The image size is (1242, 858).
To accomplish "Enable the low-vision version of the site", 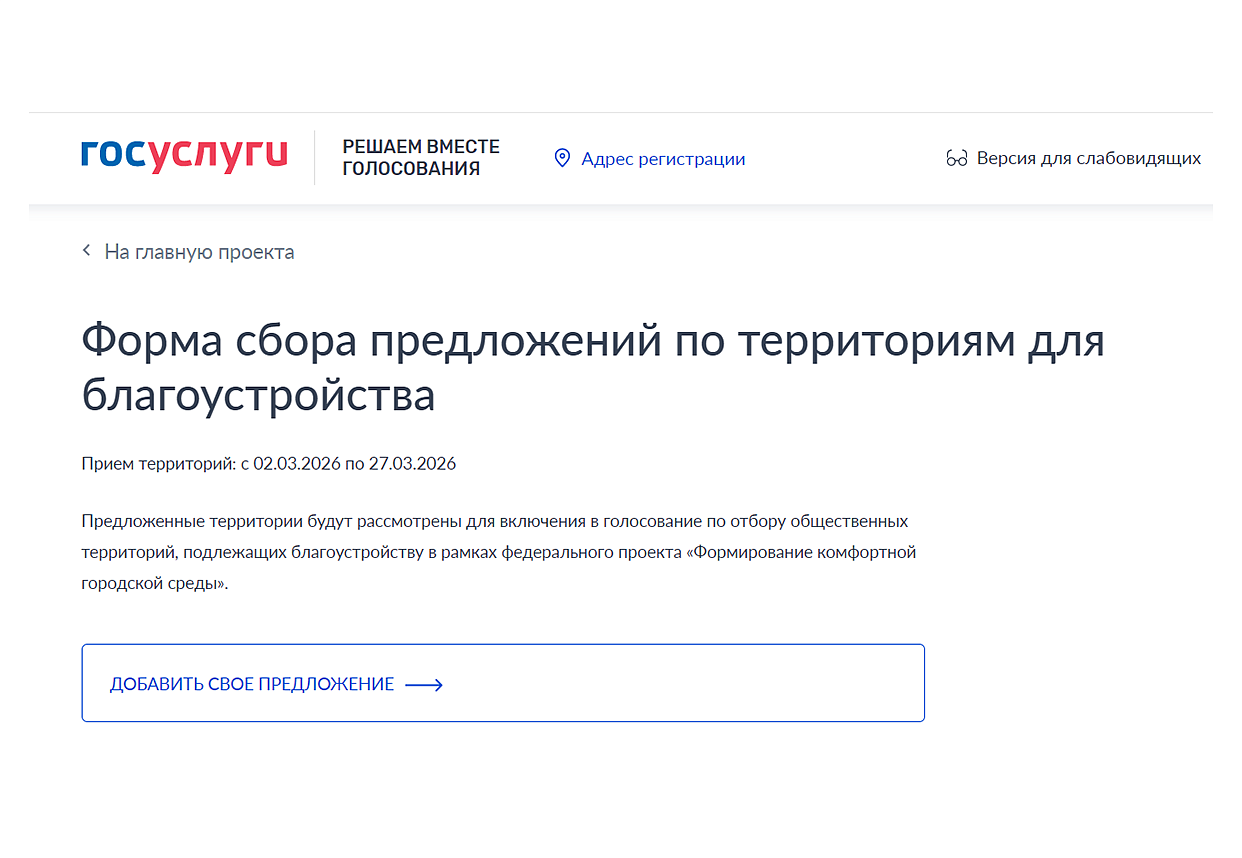I will pyautogui.click(x=1089, y=157).
